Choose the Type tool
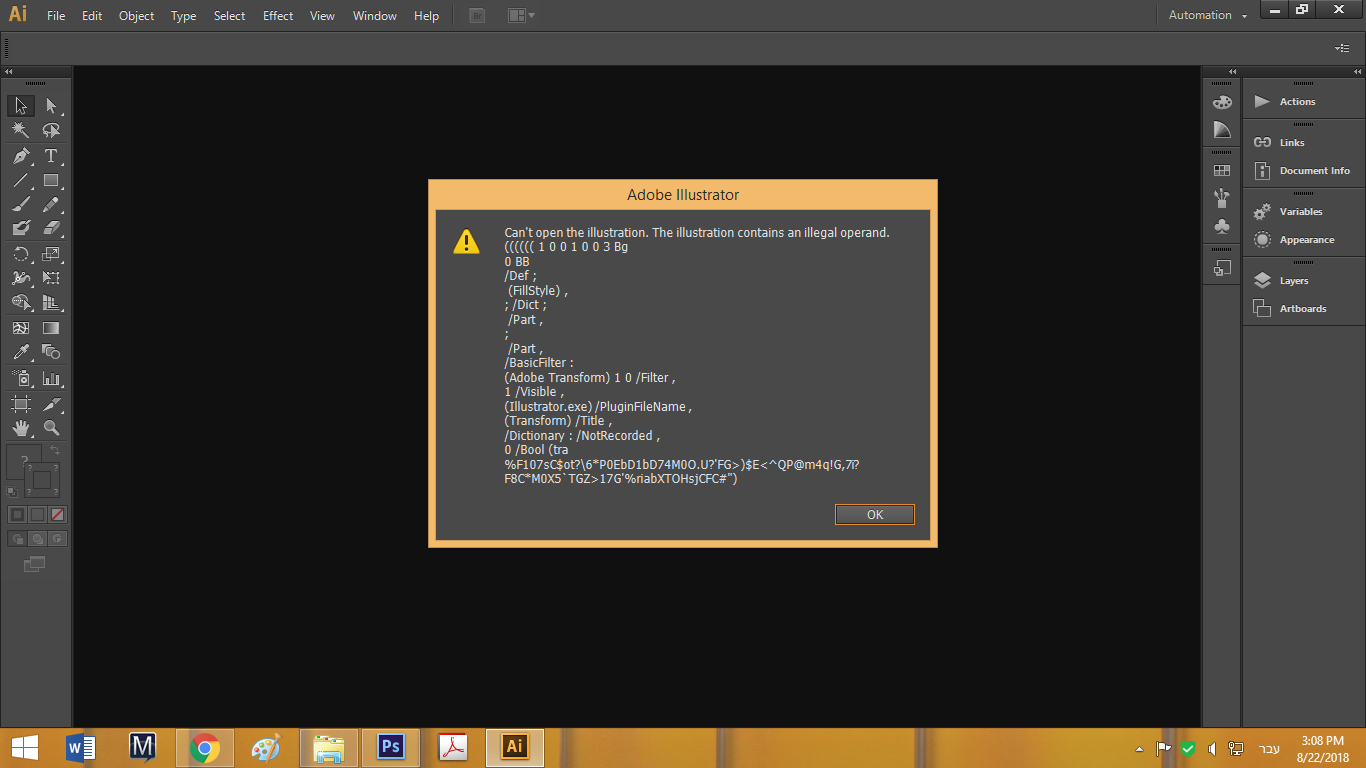1366x768 pixels. 51,156
